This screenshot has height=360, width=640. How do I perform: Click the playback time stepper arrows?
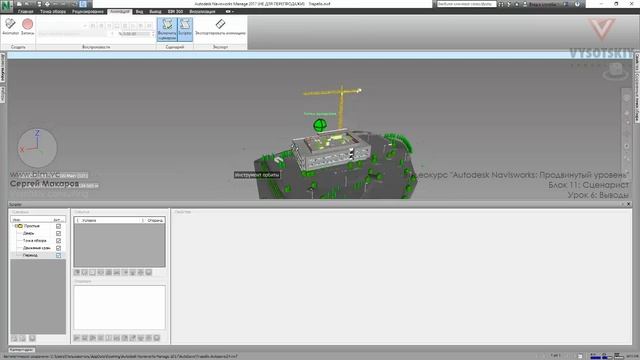(x=153, y=34)
